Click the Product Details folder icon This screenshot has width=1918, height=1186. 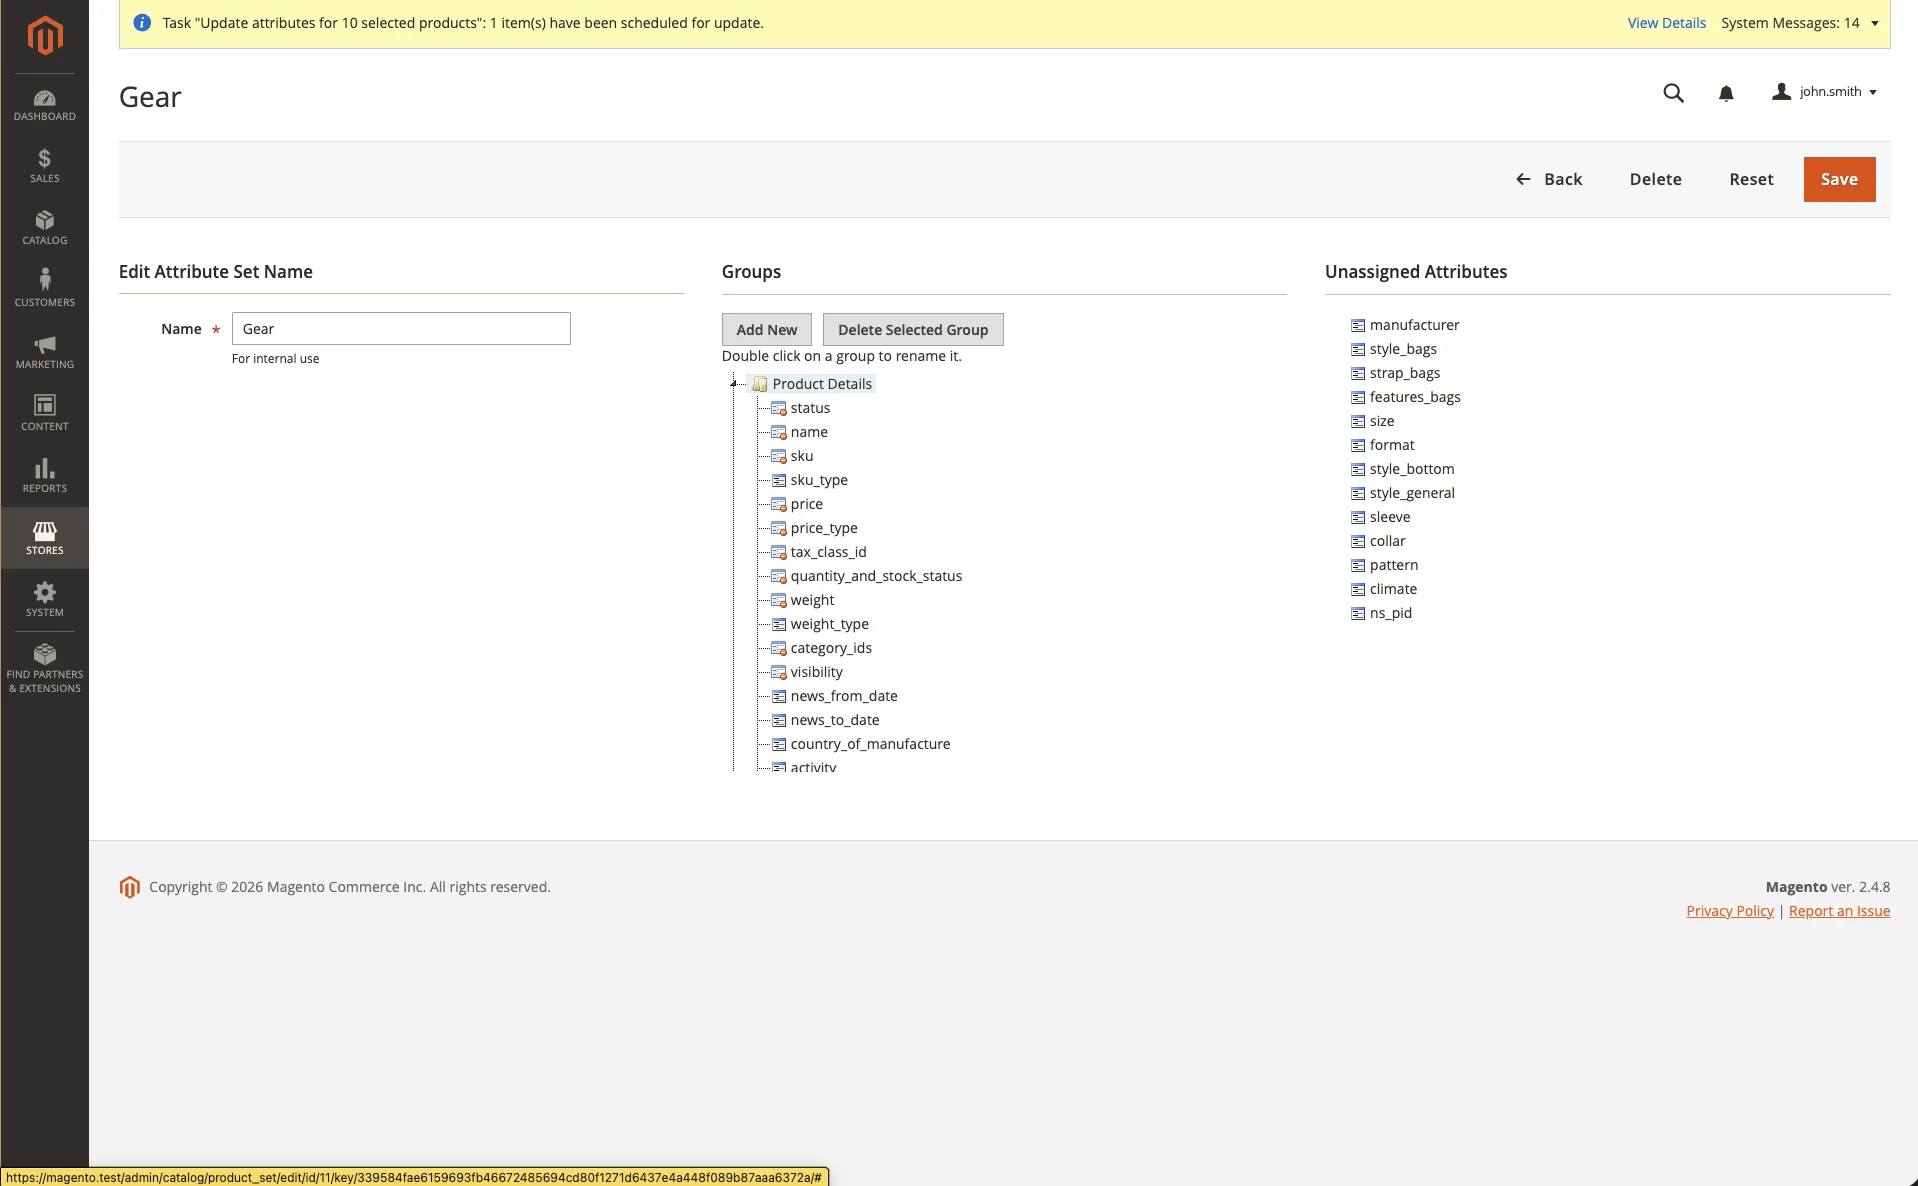(x=760, y=384)
